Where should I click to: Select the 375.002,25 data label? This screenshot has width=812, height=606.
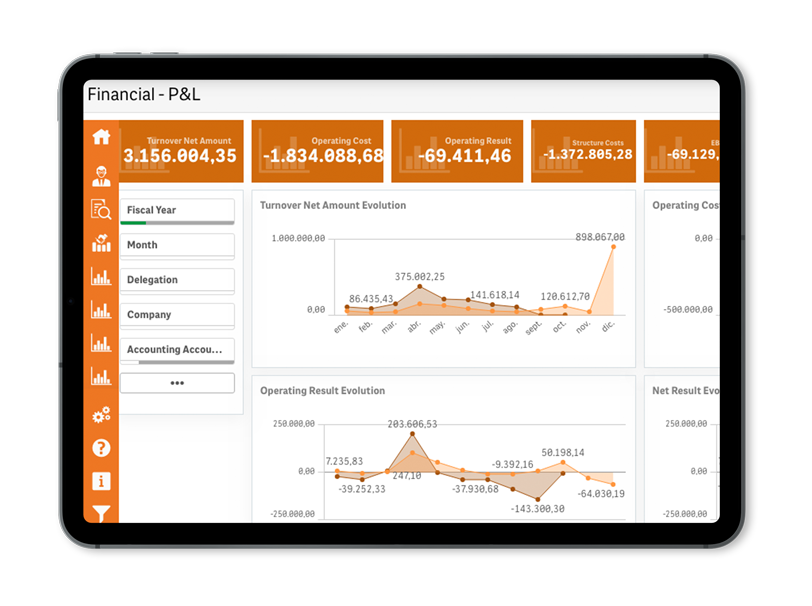[419, 277]
